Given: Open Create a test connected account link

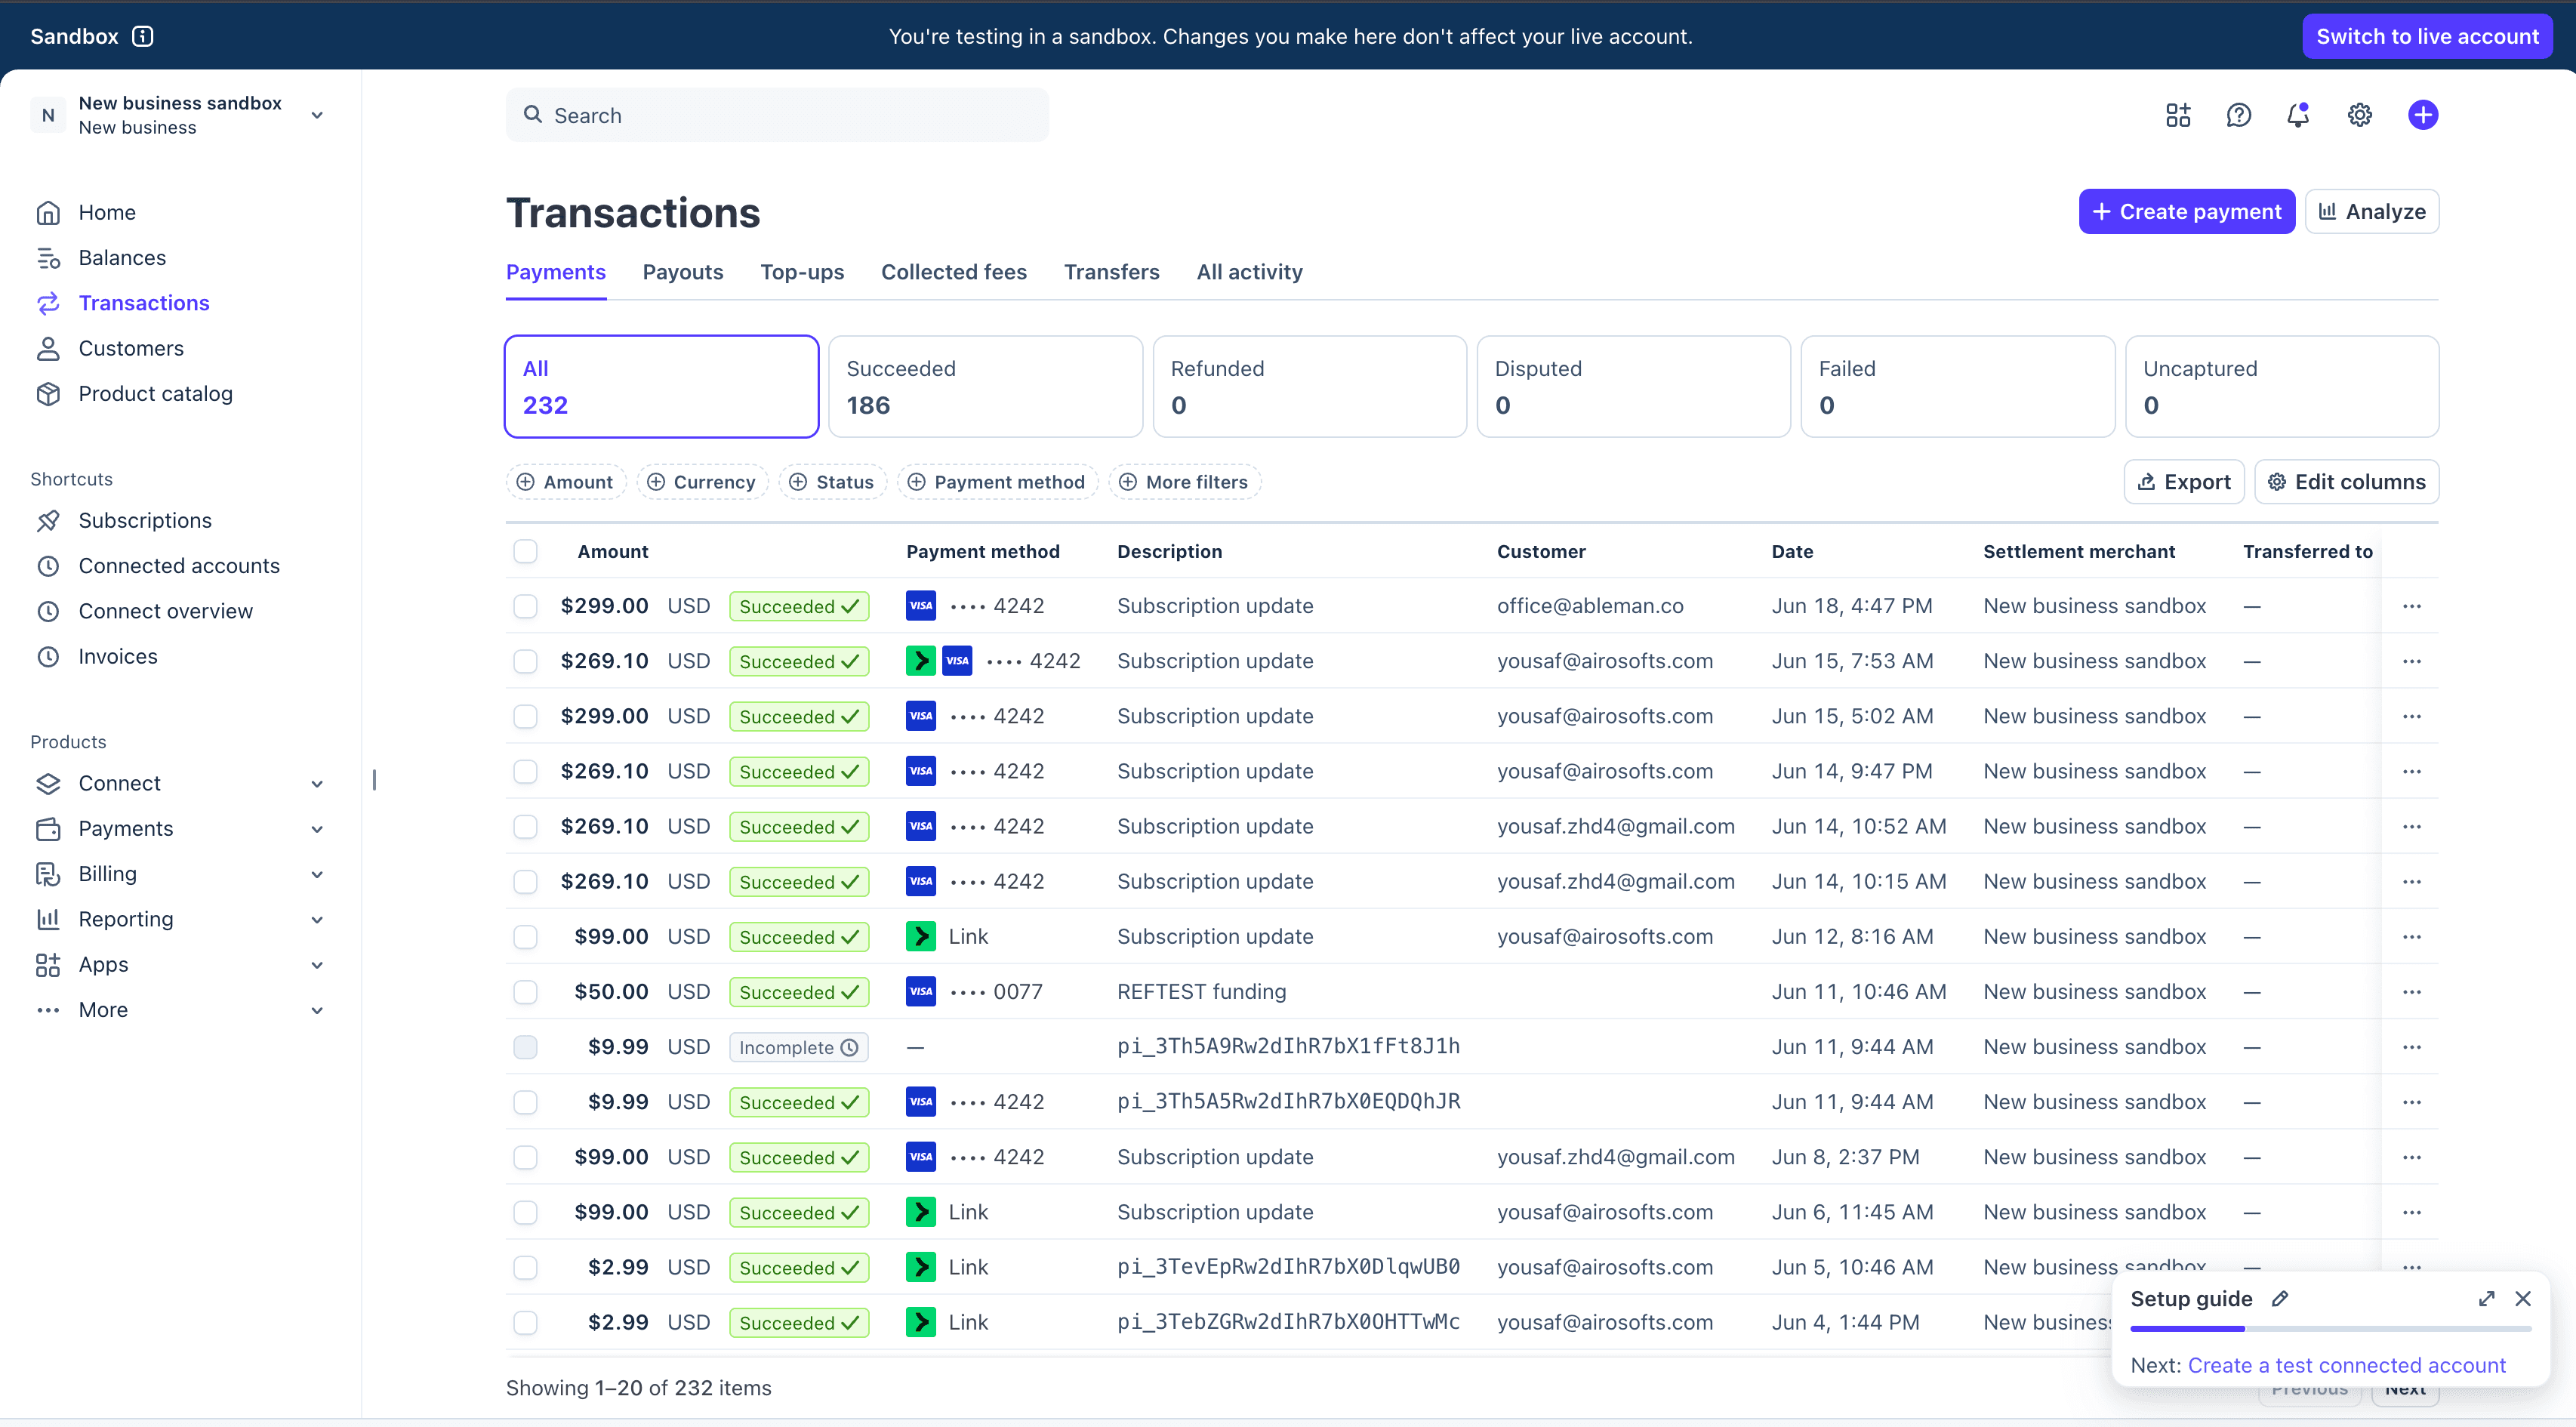Looking at the screenshot, I should point(2347,1366).
